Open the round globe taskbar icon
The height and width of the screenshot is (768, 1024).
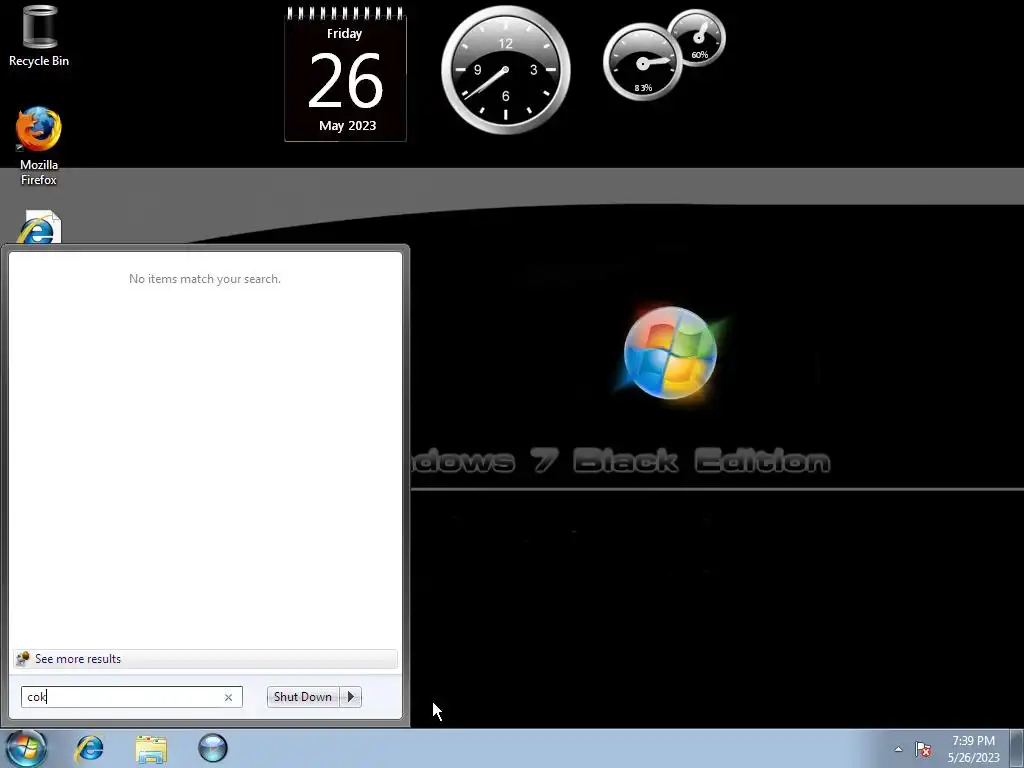(x=213, y=748)
